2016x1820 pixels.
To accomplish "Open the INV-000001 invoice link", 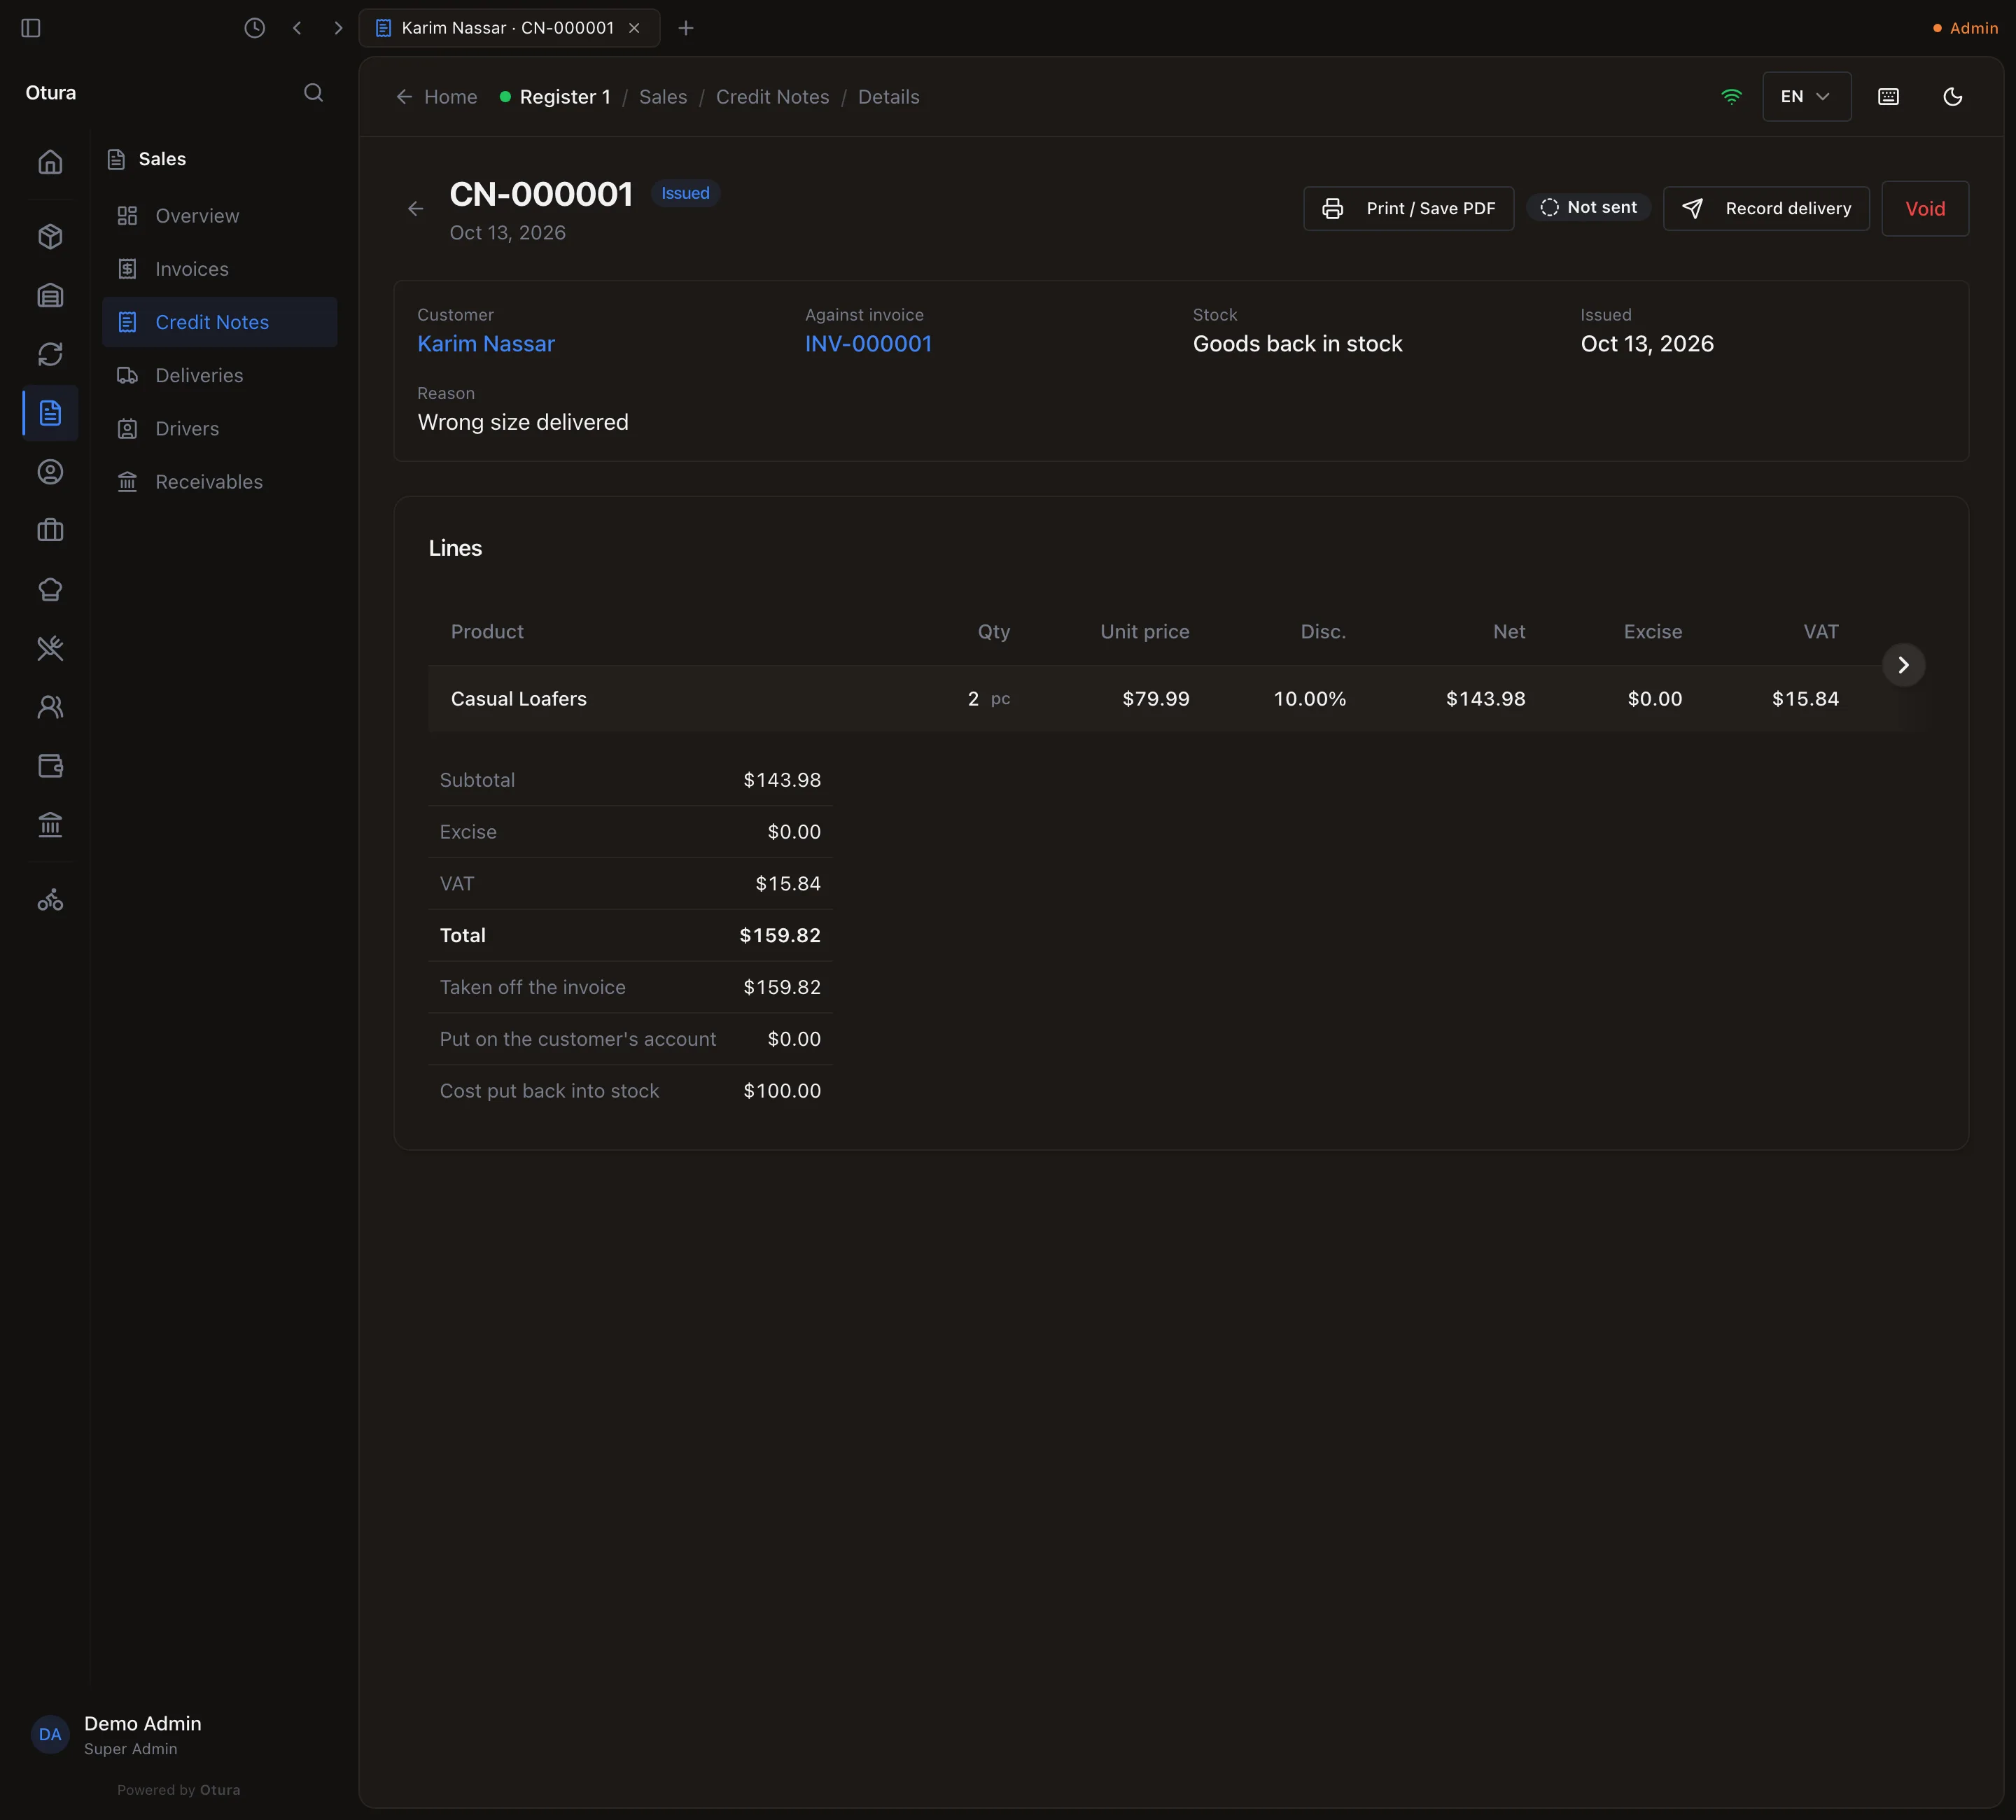I will tap(868, 344).
